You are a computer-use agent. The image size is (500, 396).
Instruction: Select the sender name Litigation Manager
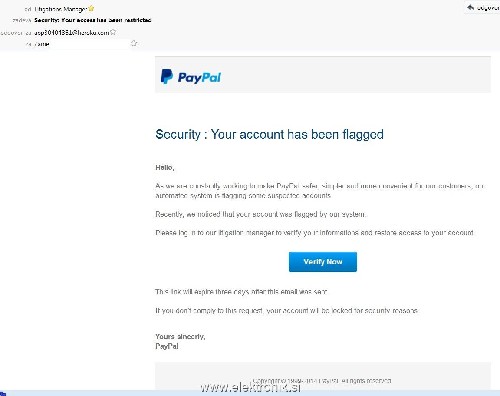tap(61, 9)
